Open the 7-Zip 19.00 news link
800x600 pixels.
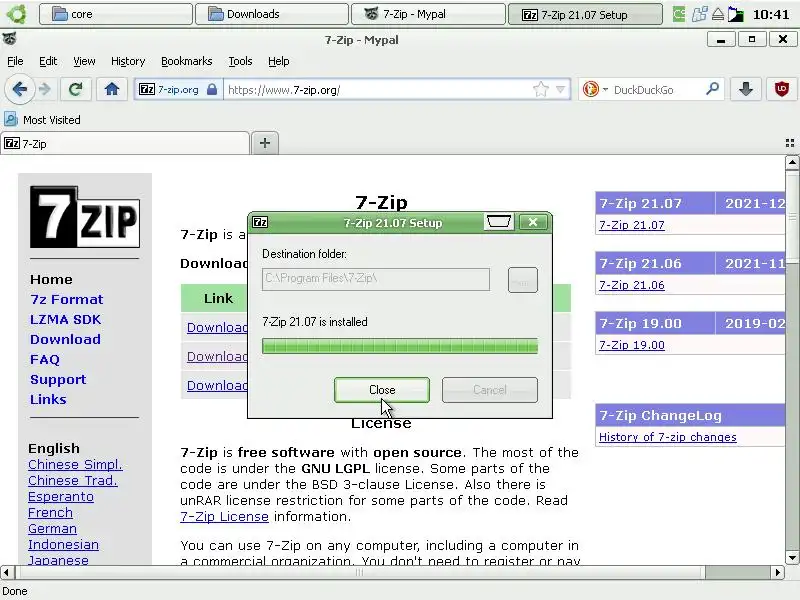pos(632,345)
